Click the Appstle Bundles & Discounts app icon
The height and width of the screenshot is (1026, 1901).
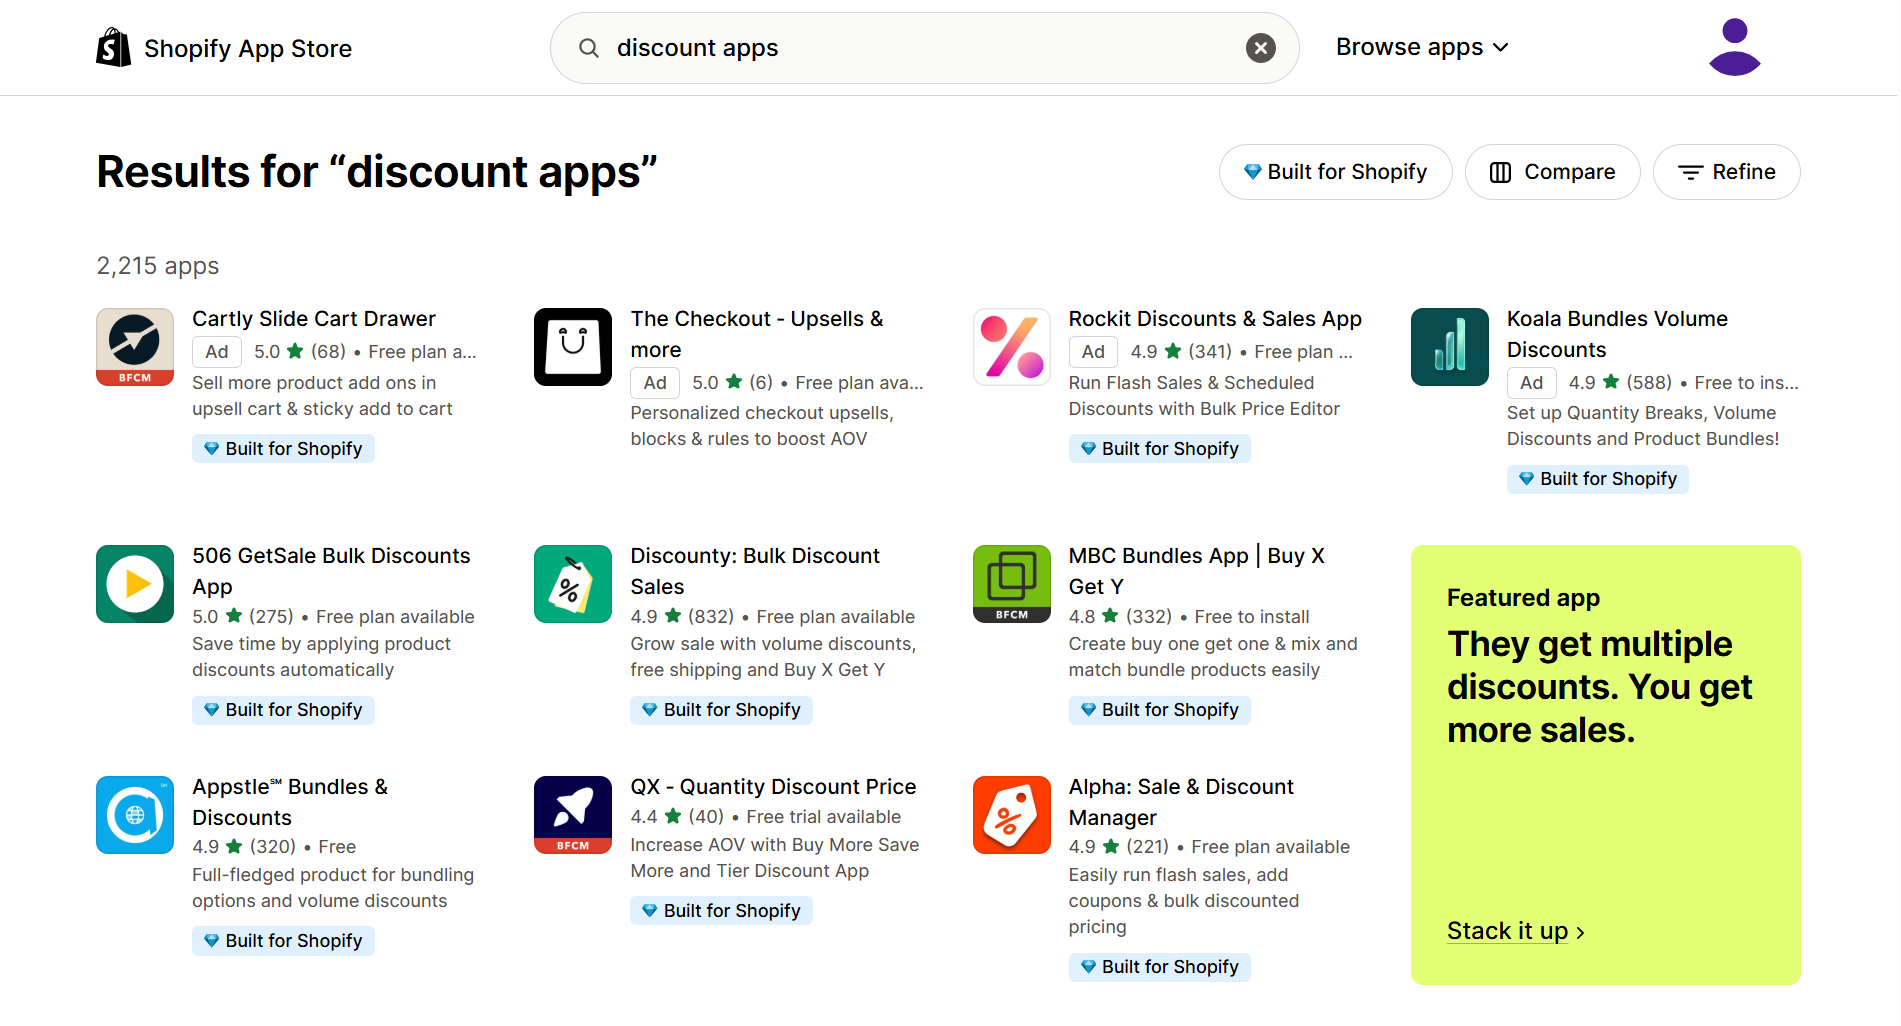pos(134,814)
